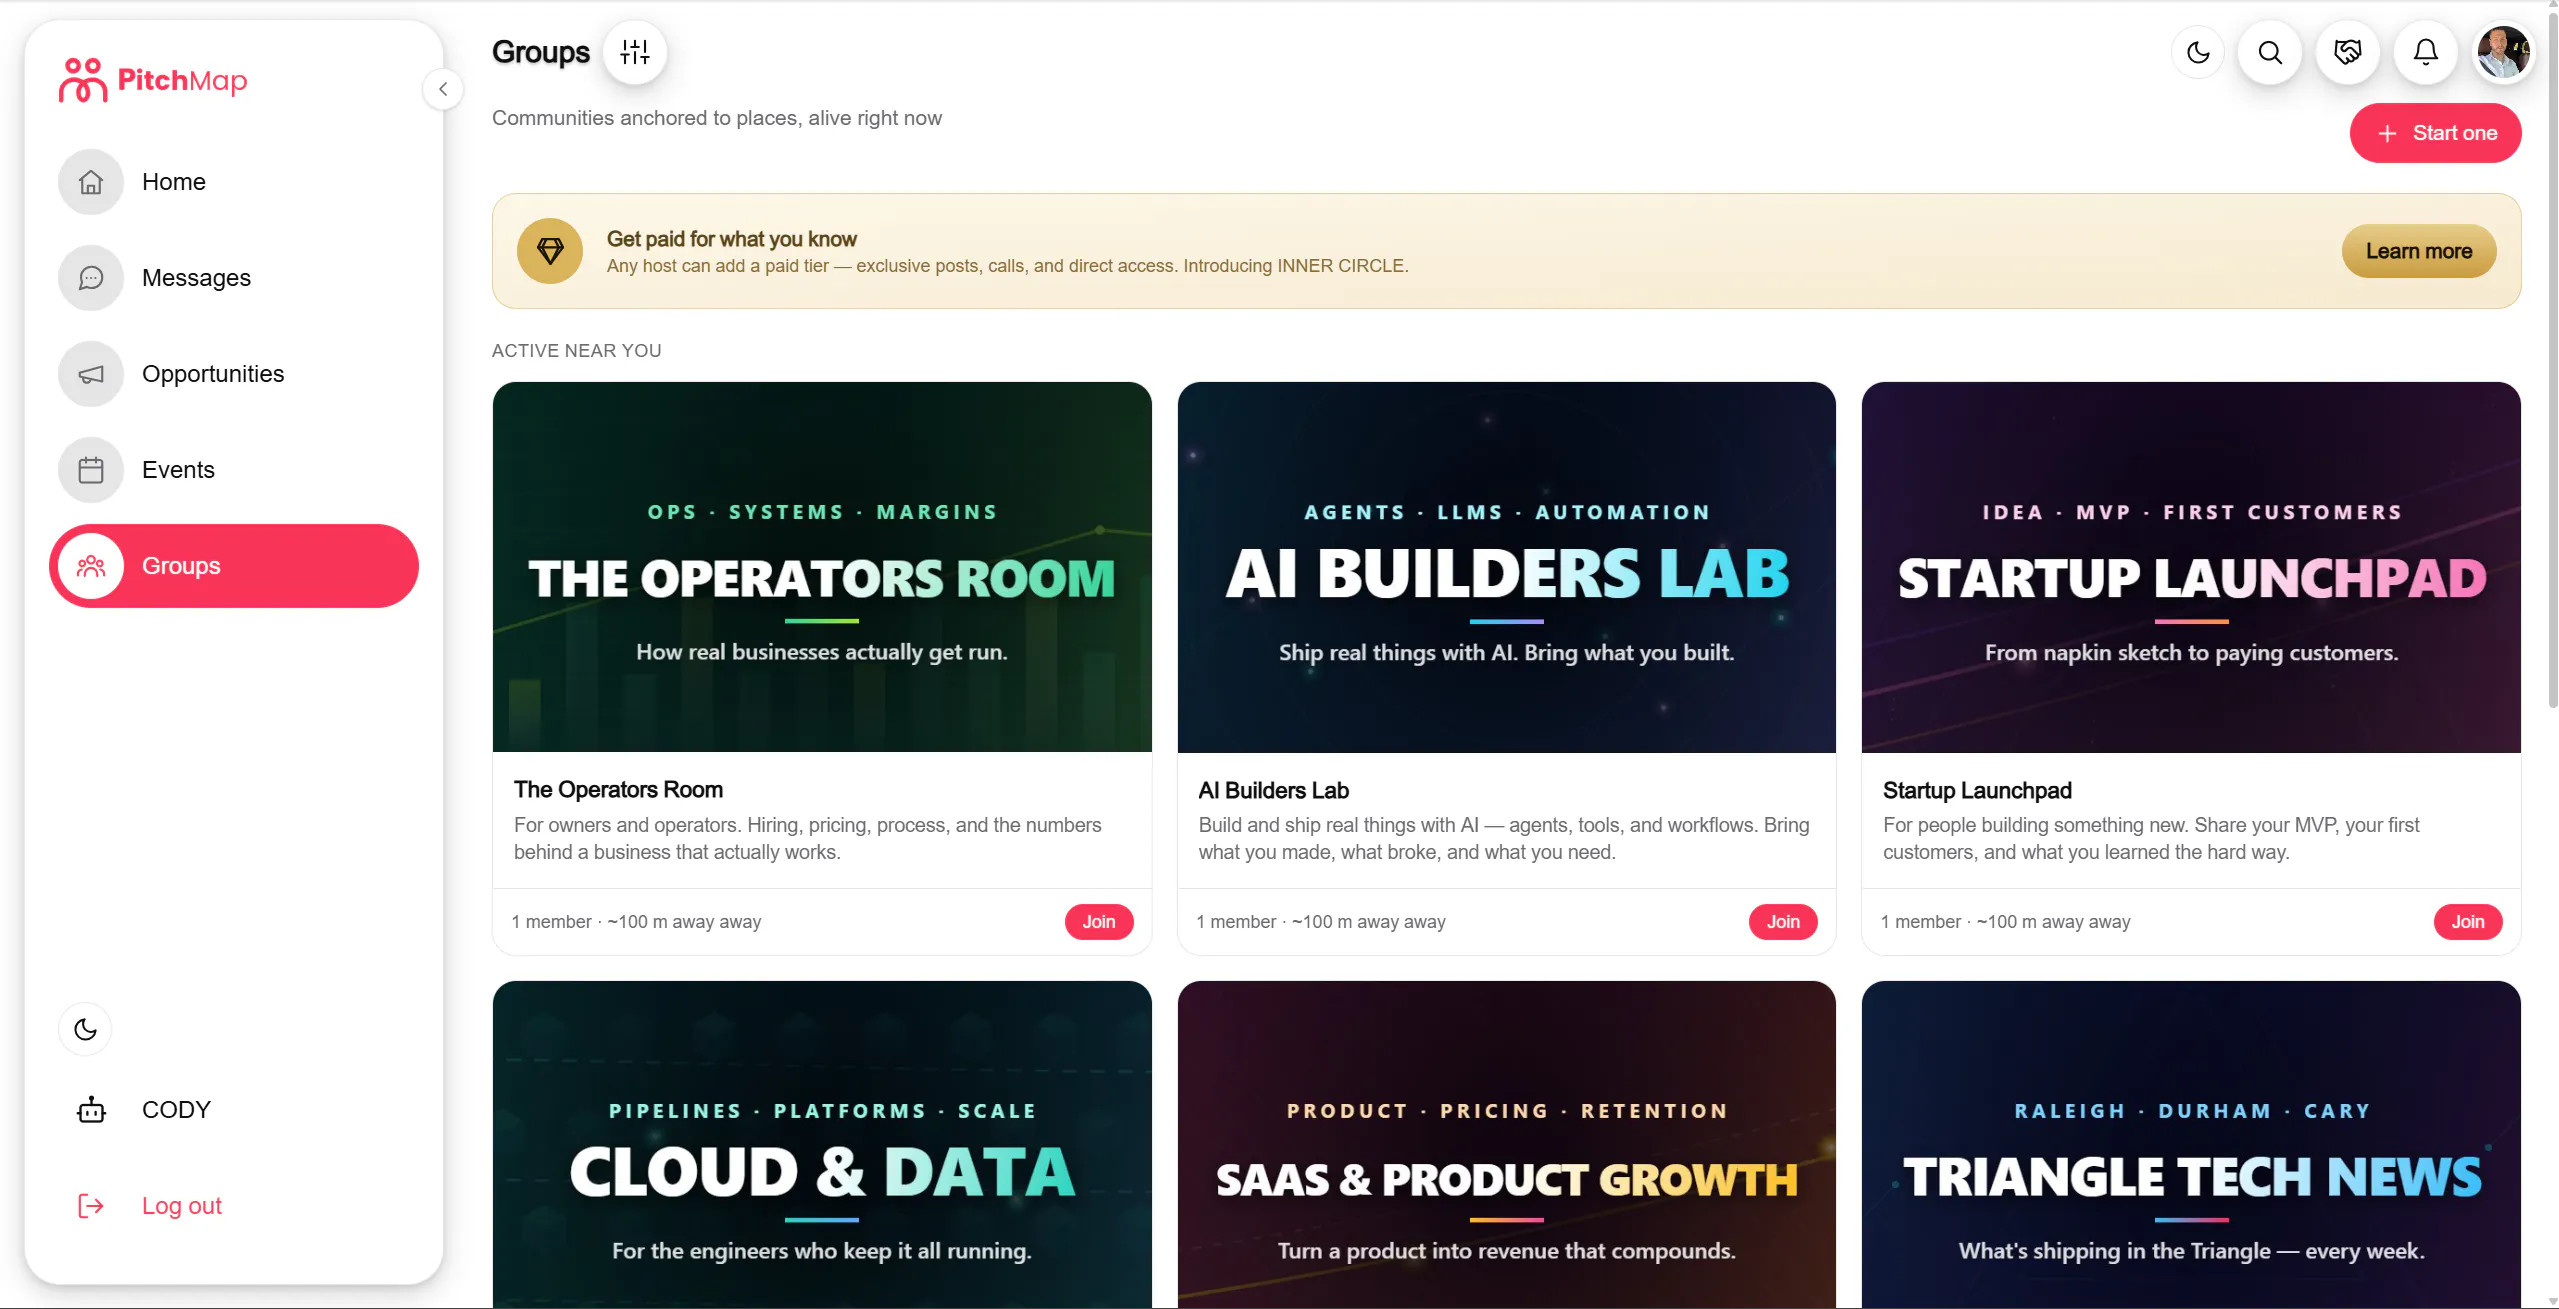Open the Home sidebar icon
2559x1309 pixels.
(x=91, y=182)
